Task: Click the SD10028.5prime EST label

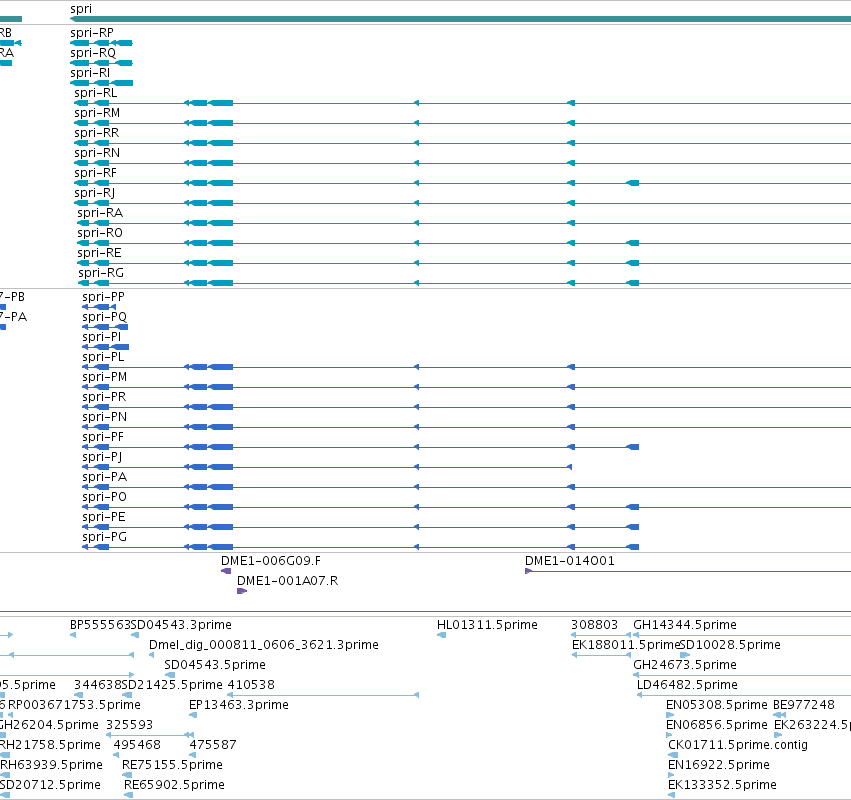Action: point(731,645)
